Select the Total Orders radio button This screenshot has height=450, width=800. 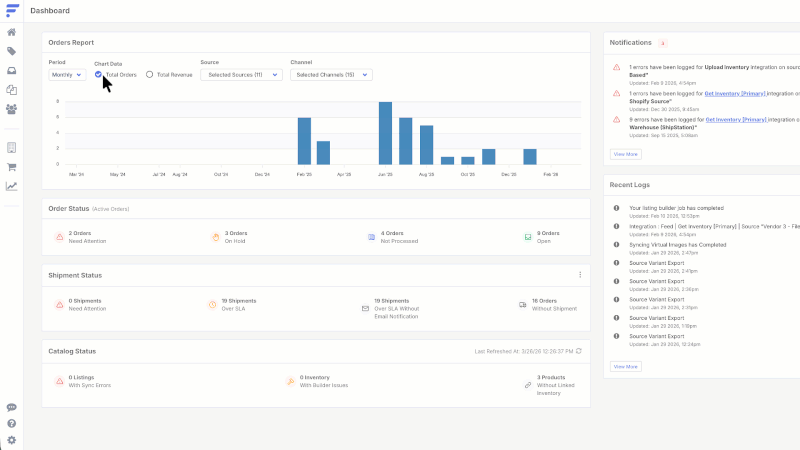click(x=98, y=75)
